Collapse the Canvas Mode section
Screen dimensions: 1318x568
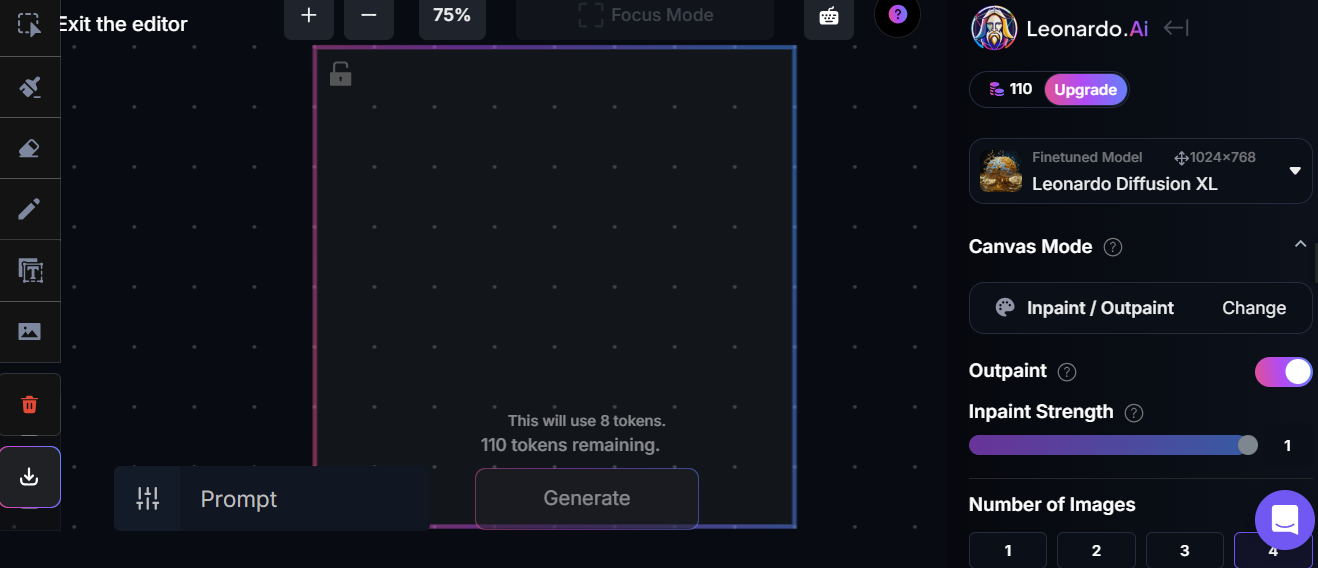click(1300, 244)
